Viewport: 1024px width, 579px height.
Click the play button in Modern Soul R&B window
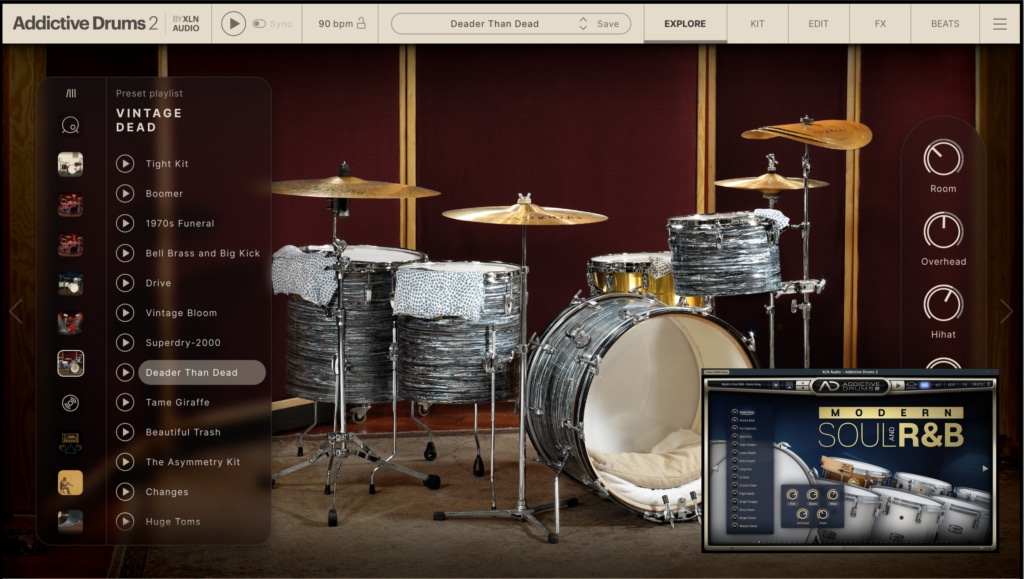pyautogui.click(x=898, y=386)
